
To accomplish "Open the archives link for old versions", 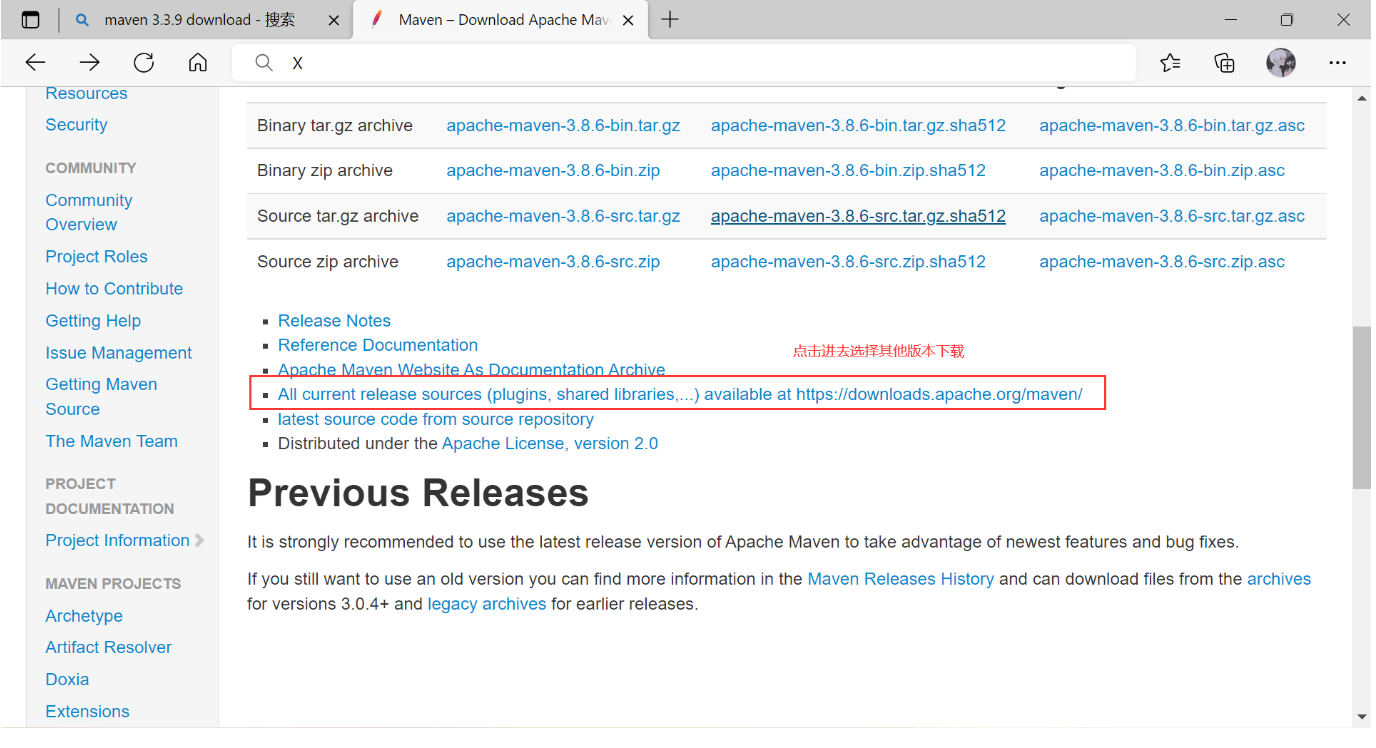I will point(1279,579).
